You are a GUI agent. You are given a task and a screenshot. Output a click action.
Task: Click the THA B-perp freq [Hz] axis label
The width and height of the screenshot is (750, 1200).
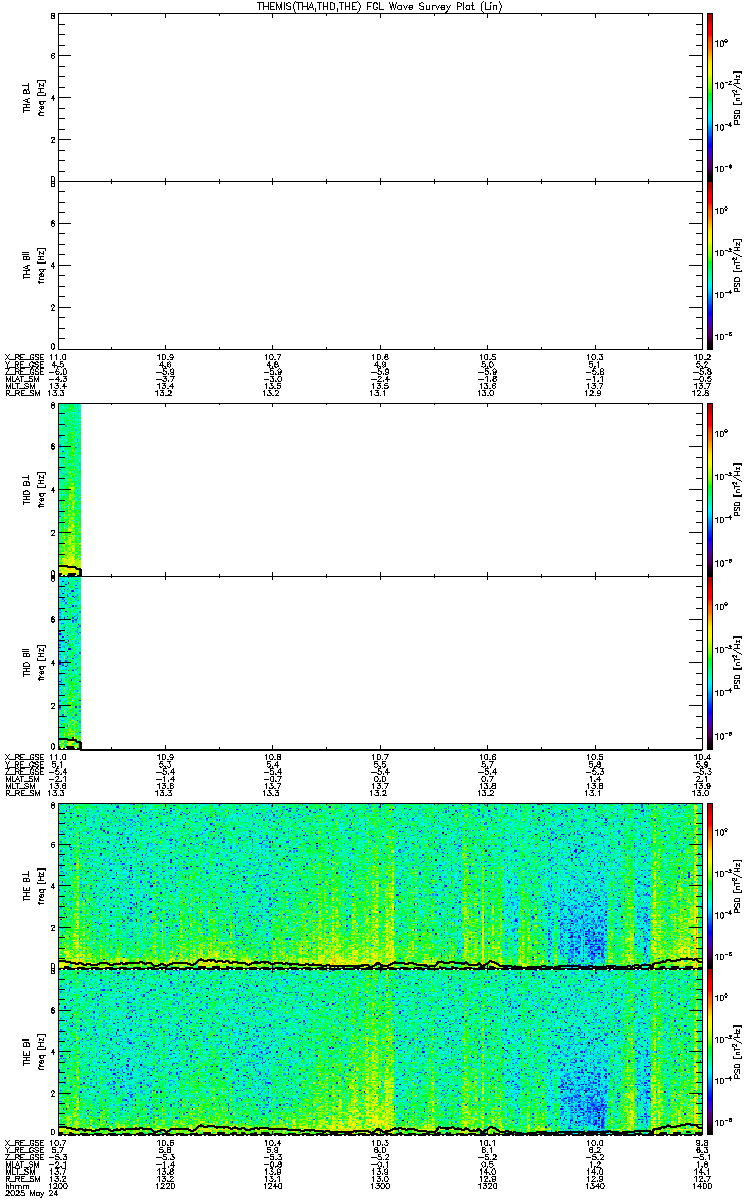point(40,97)
